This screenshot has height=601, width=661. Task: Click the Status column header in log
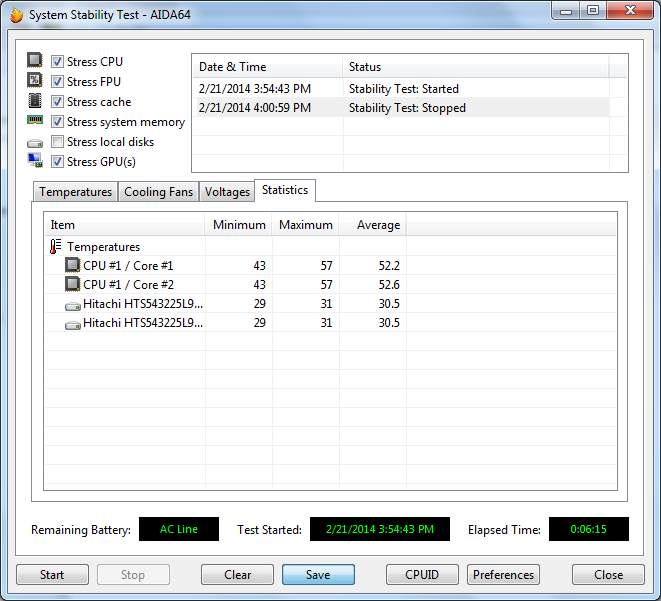coord(476,67)
